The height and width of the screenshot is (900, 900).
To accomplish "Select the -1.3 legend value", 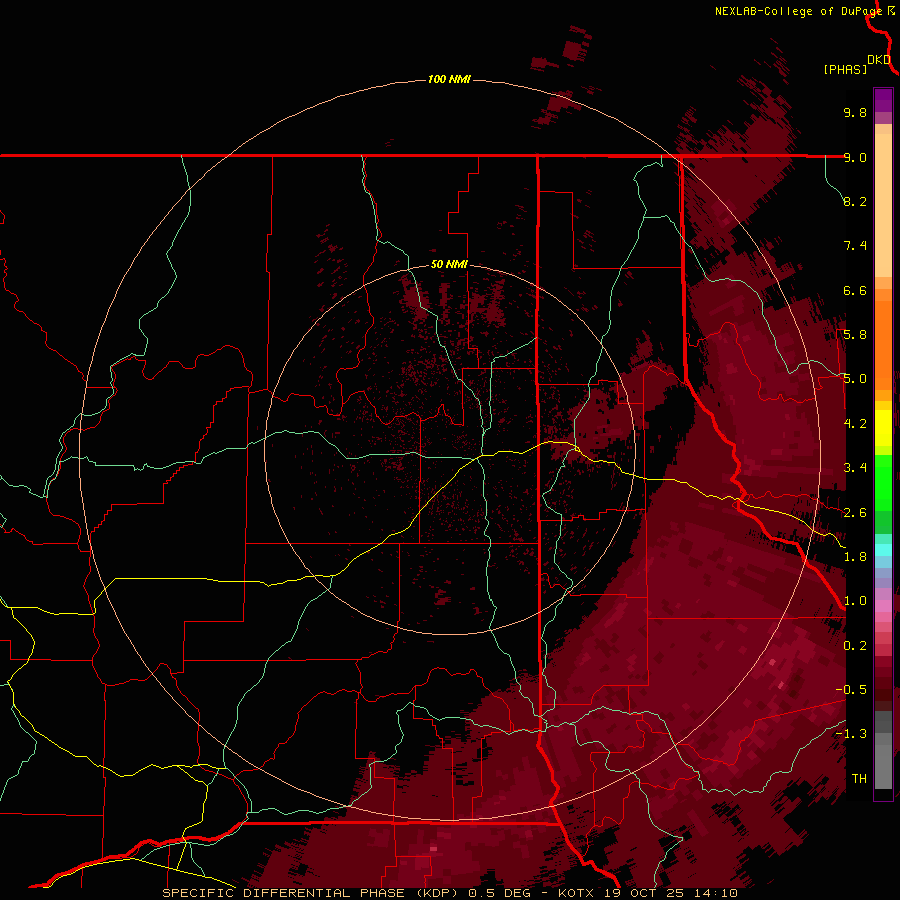I will pos(851,734).
